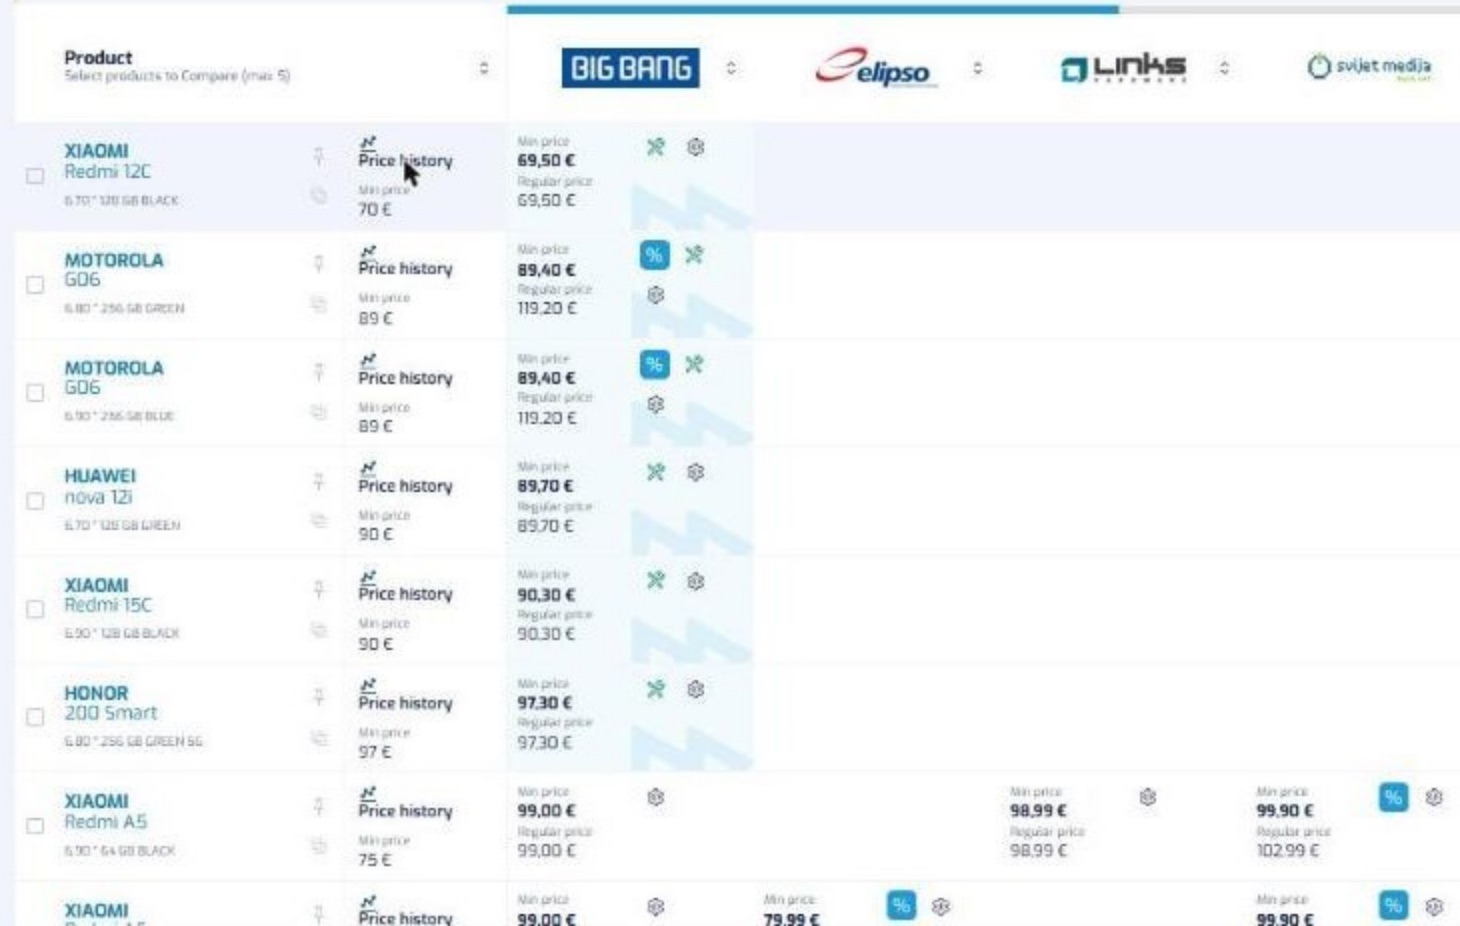Click the copy icon for Redmi 12C
The image size is (1460, 926).
[318, 196]
